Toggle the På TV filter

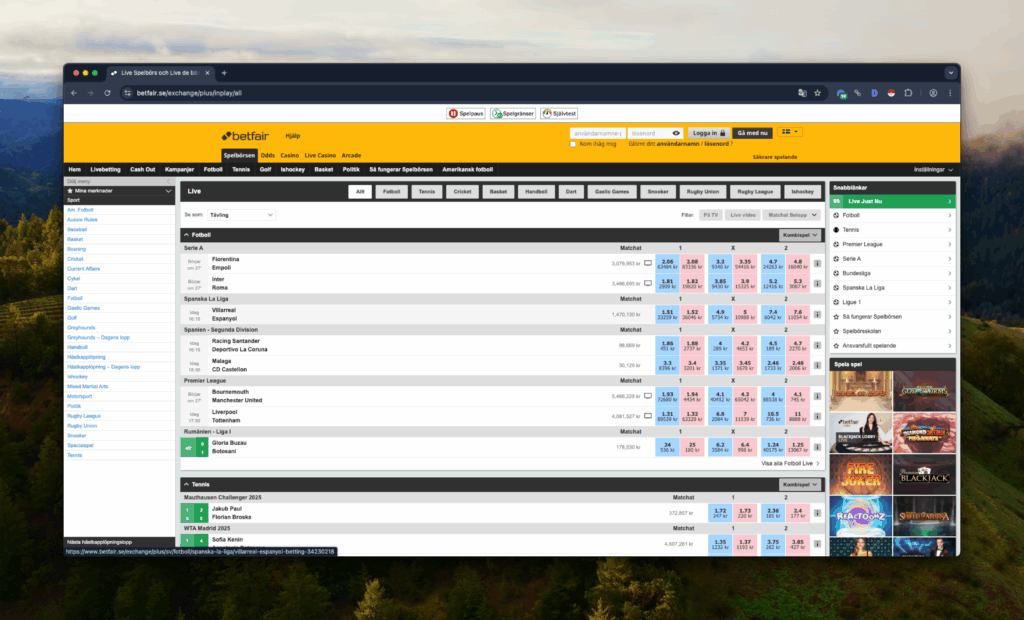(711, 215)
